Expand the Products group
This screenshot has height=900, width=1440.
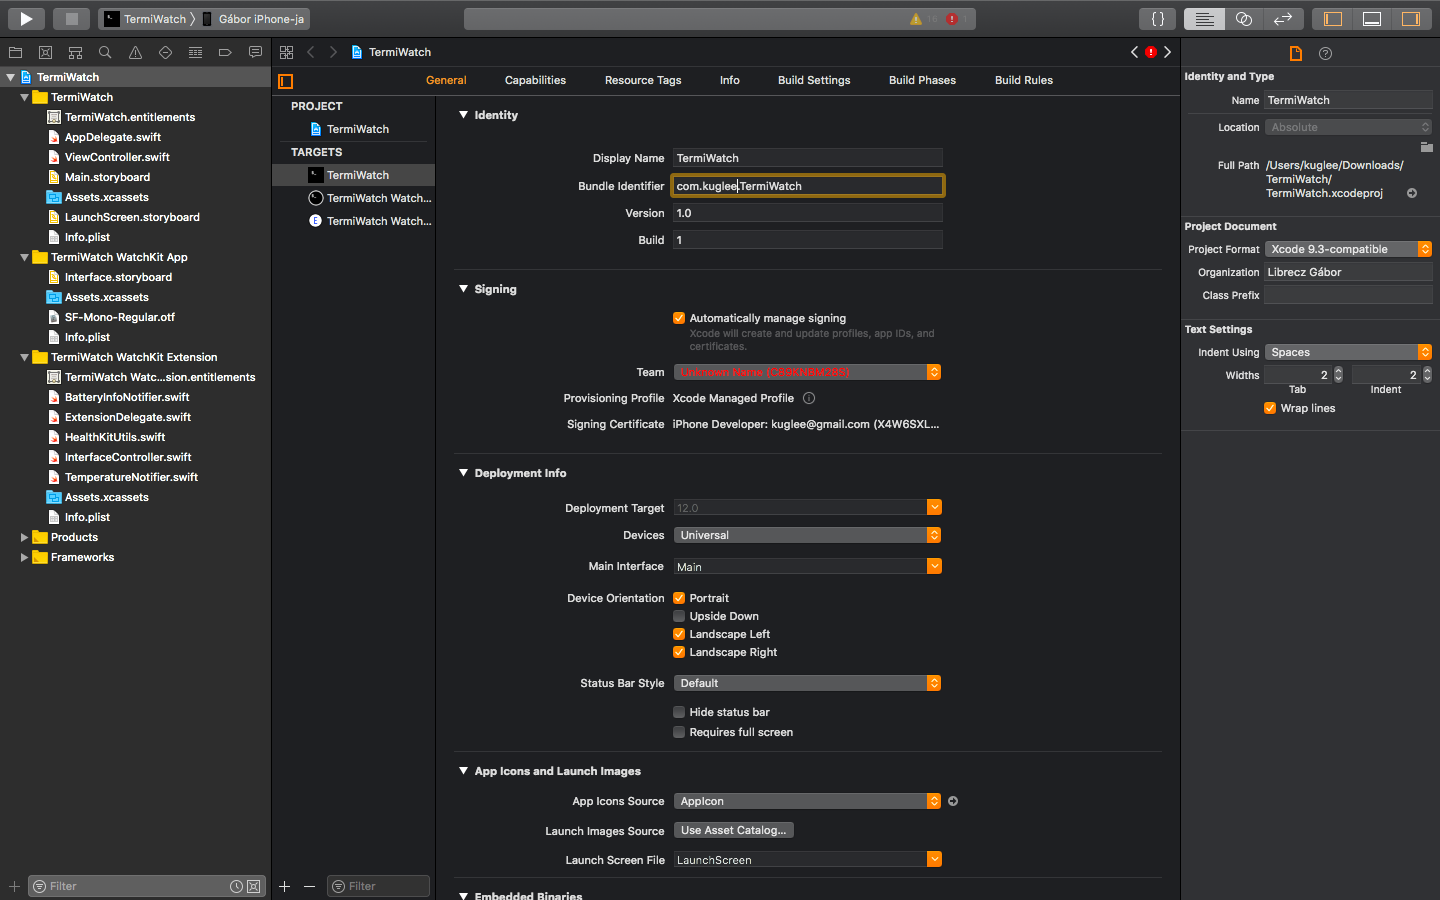[x=24, y=537]
